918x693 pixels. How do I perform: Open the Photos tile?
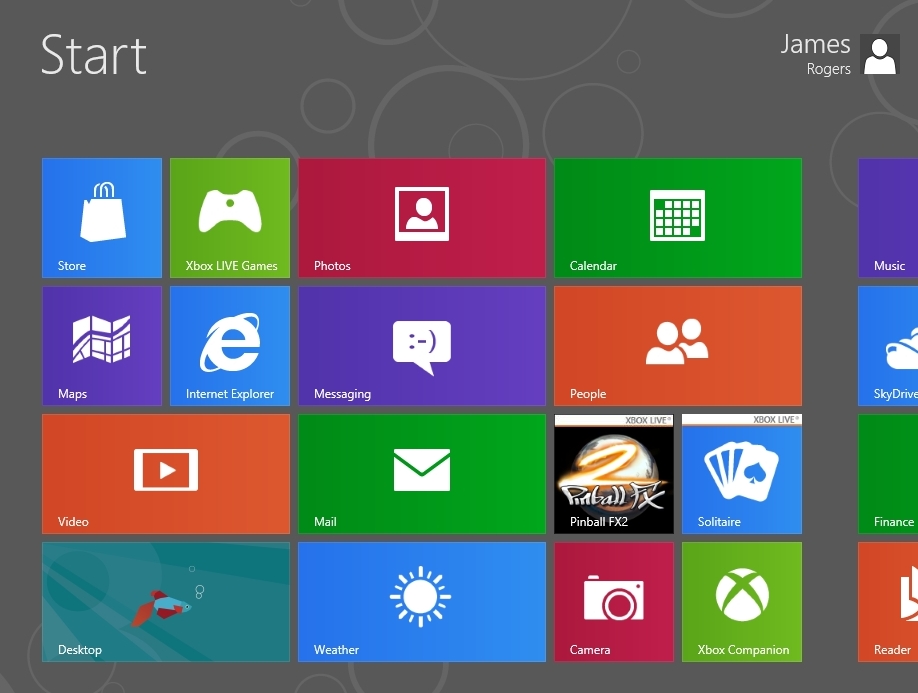422,218
